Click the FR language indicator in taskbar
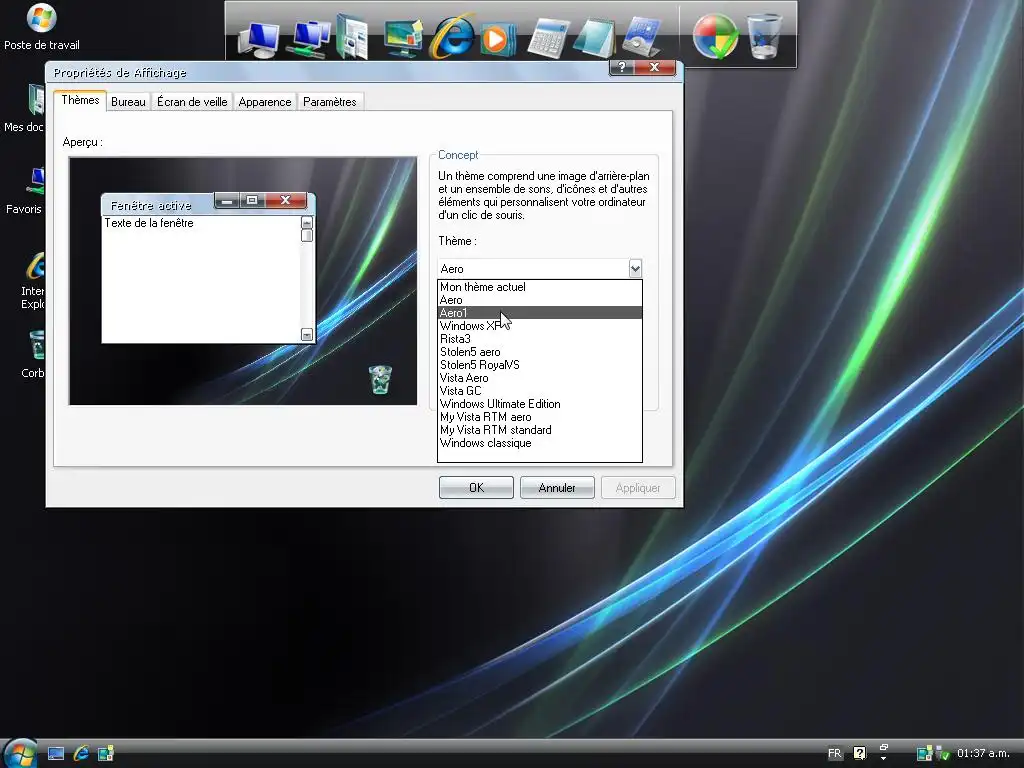Viewport: 1024px width, 768px height. point(835,753)
